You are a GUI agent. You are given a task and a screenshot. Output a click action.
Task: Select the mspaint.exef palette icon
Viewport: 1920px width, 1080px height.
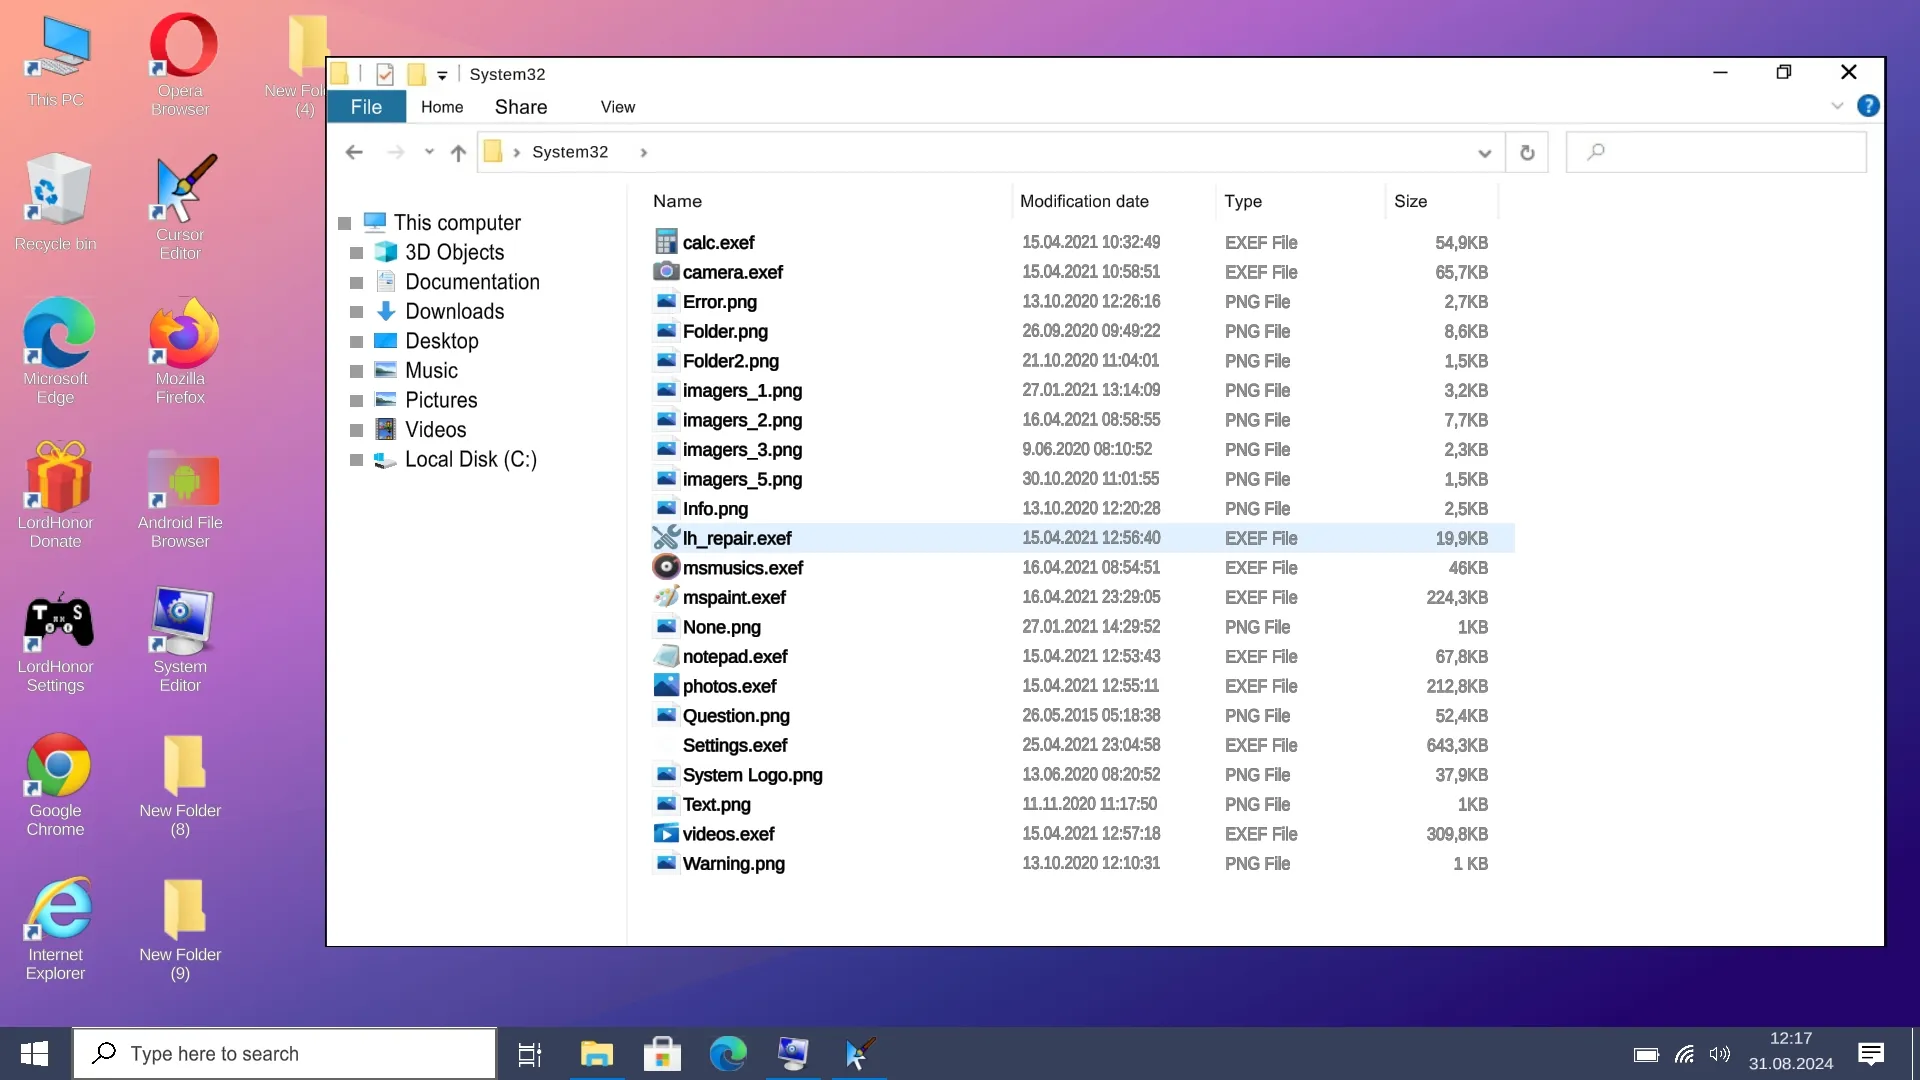point(666,597)
